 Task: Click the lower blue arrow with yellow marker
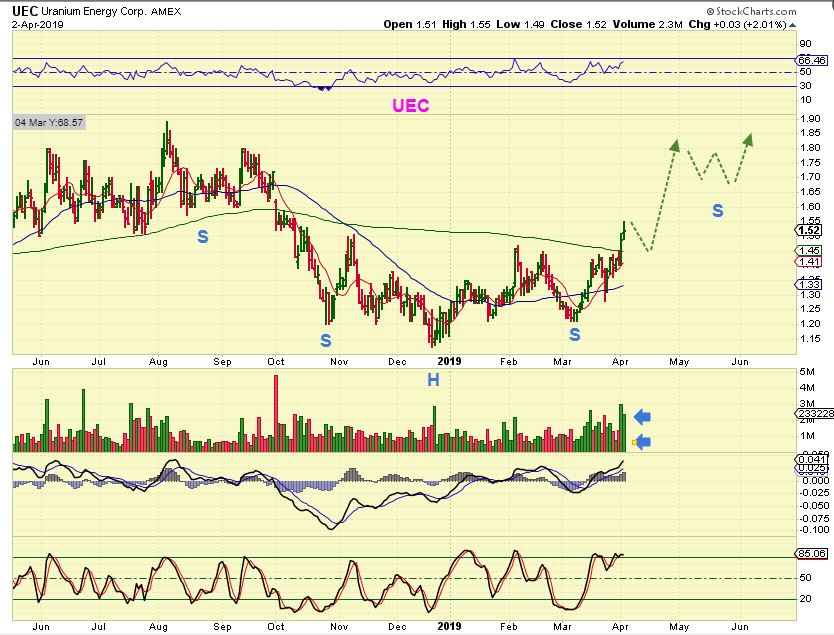(x=642, y=442)
